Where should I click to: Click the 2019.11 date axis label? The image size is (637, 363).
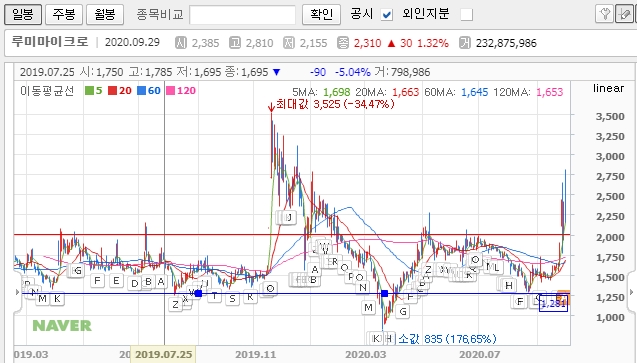point(256,354)
